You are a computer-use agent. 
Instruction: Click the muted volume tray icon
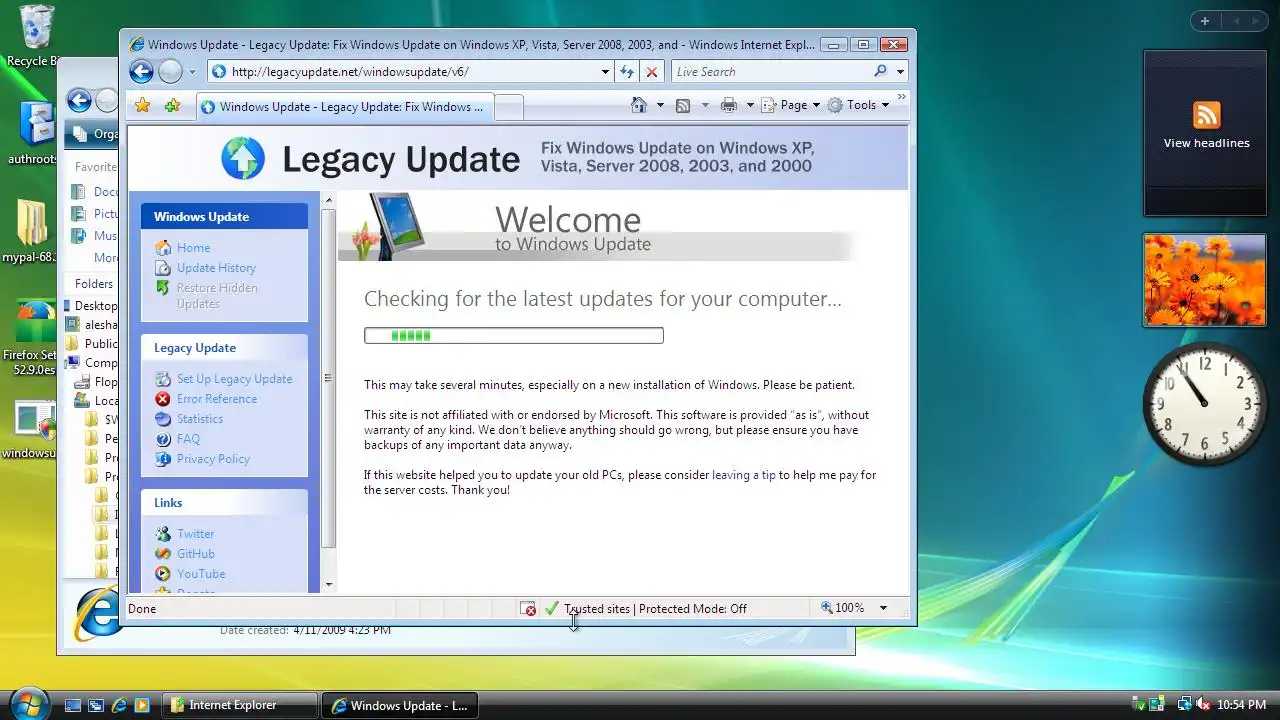coord(1203,705)
